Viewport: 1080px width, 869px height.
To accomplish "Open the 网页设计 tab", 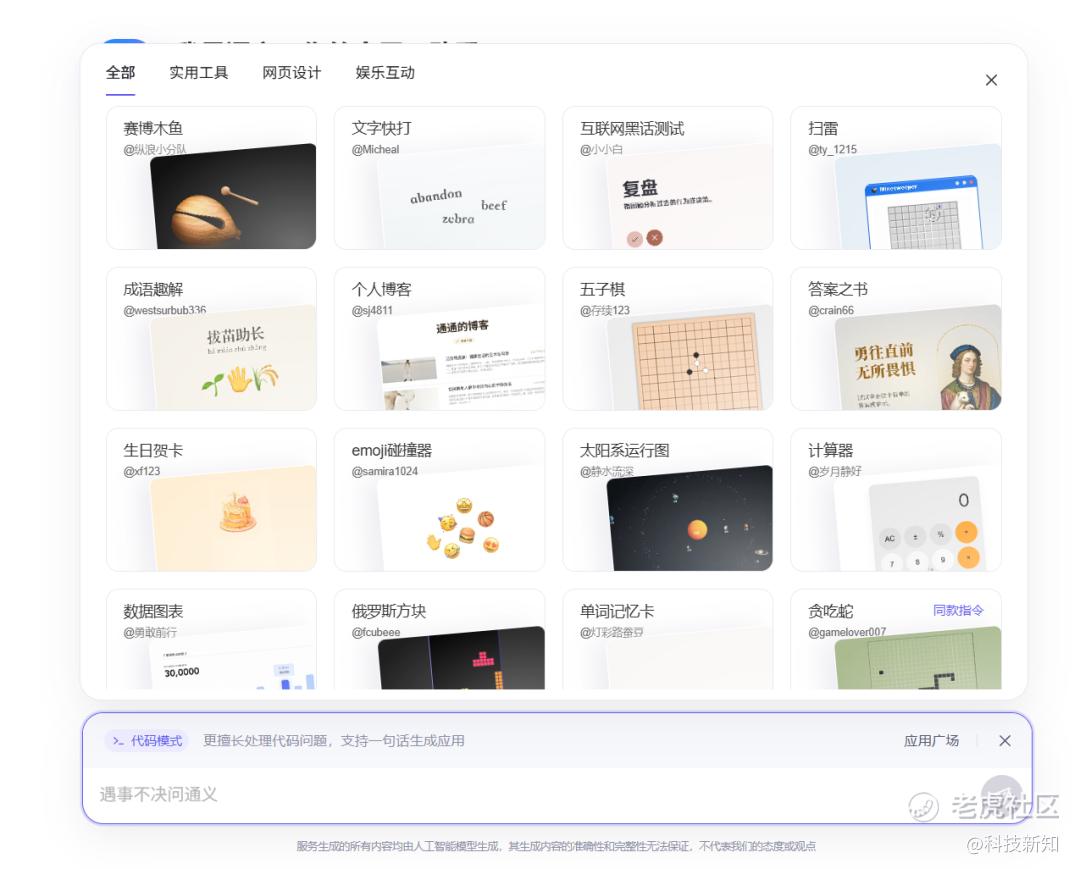I will (x=291, y=72).
